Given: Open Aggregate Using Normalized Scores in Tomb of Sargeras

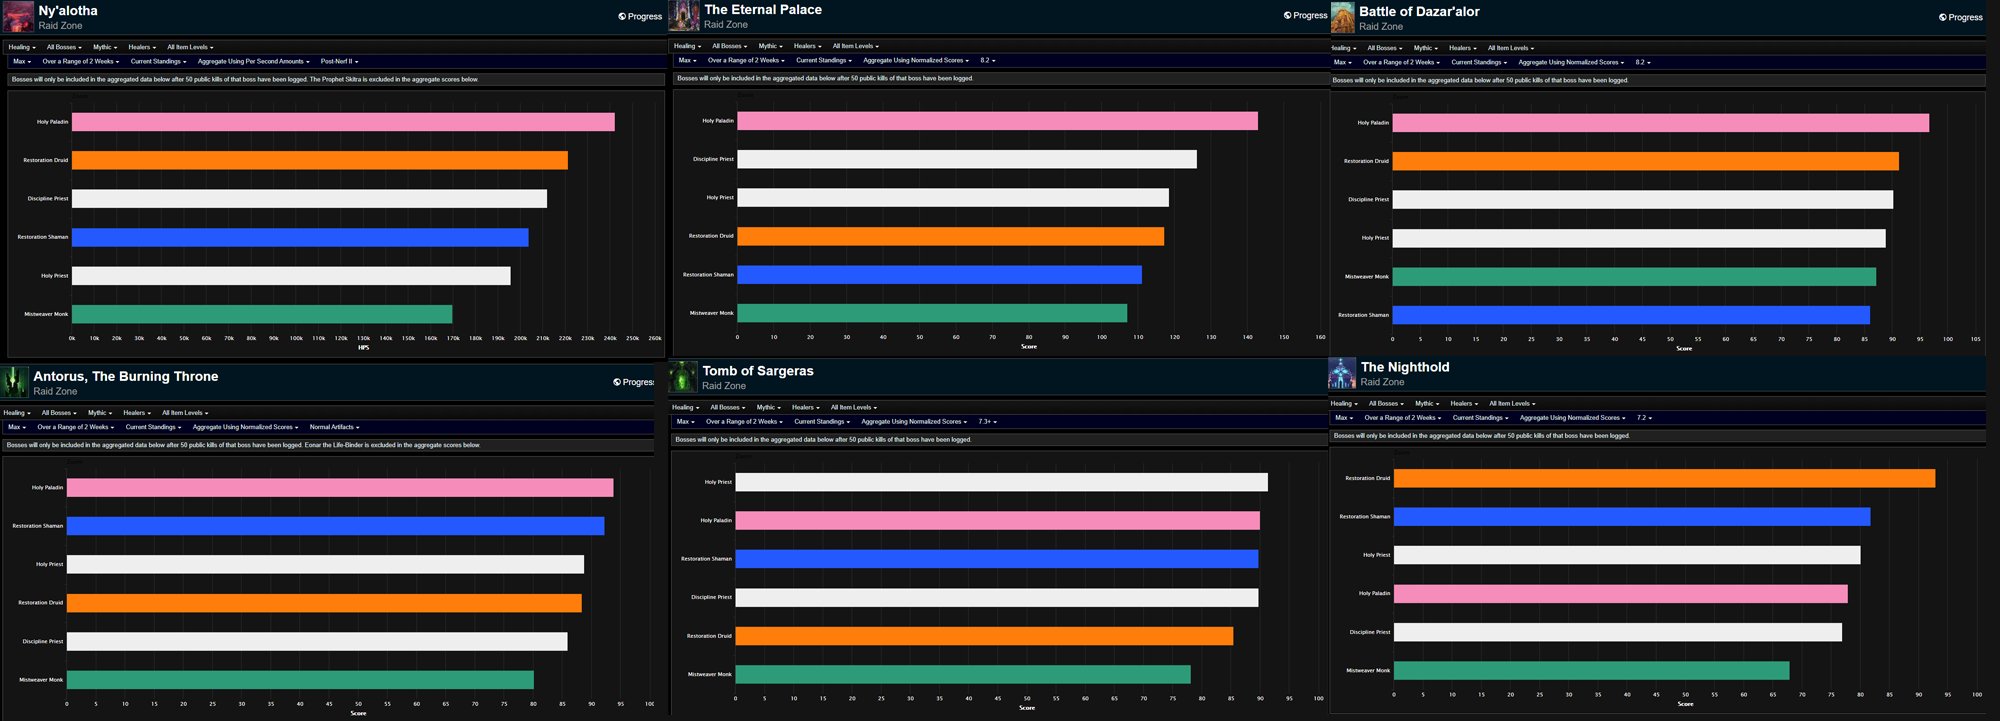Looking at the screenshot, I should (x=914, y=422).
